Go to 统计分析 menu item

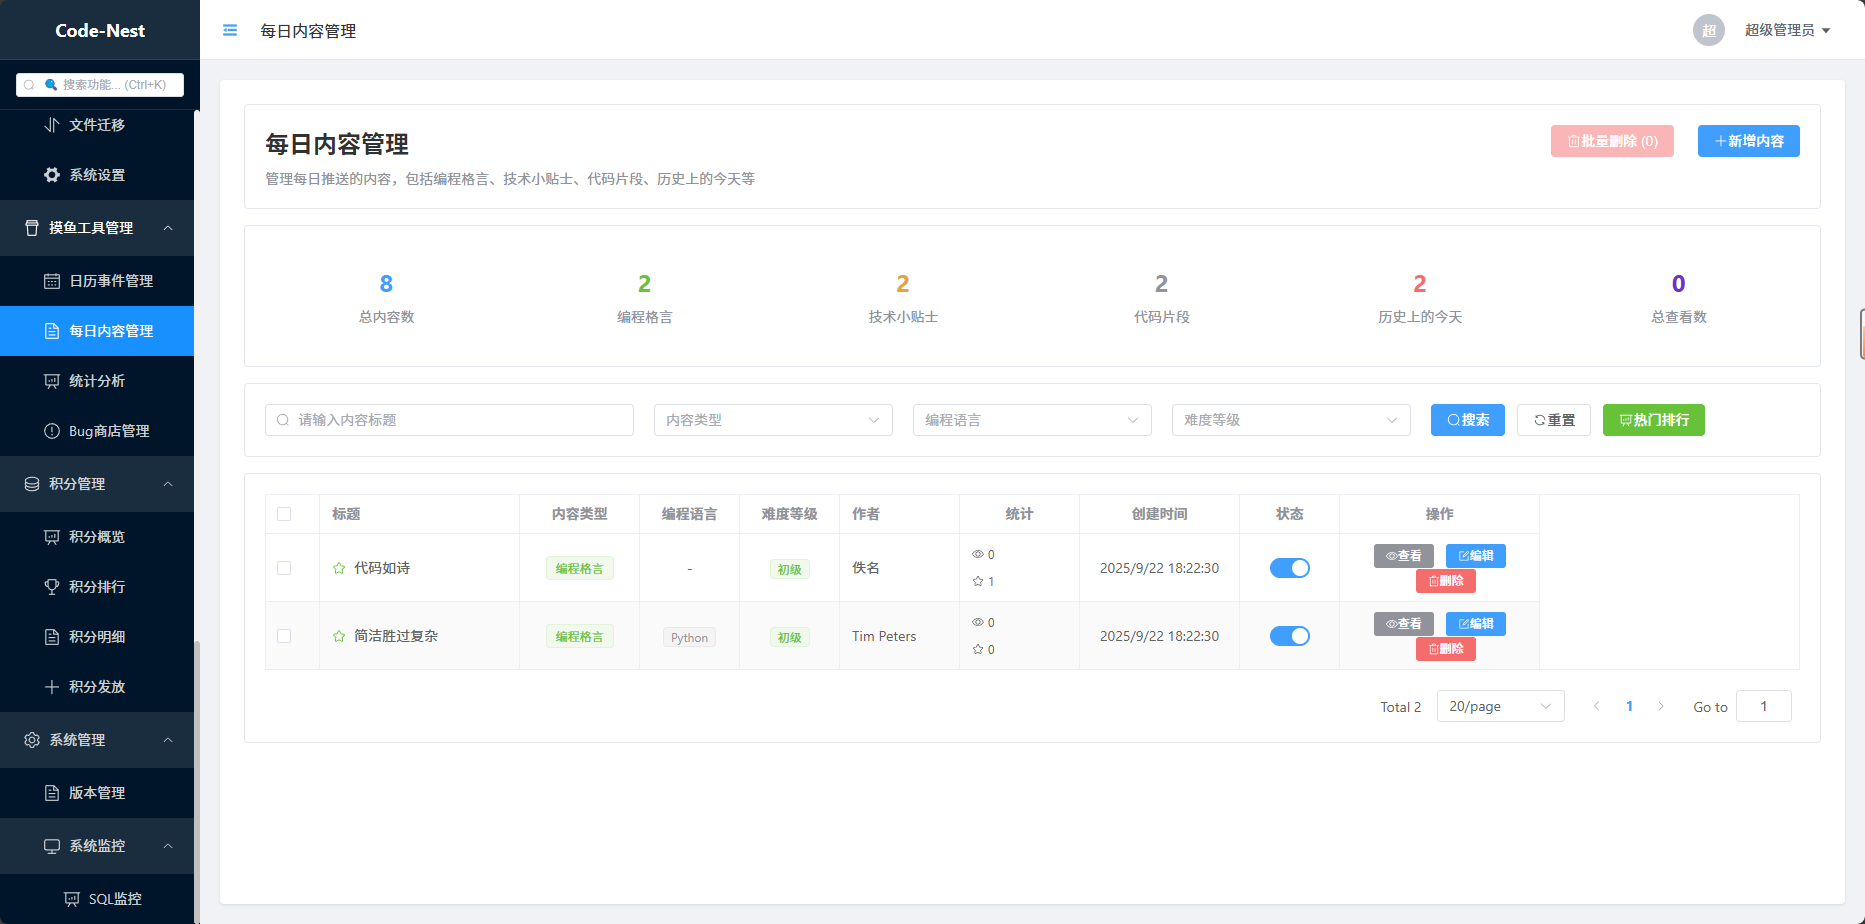coord(97,381)
